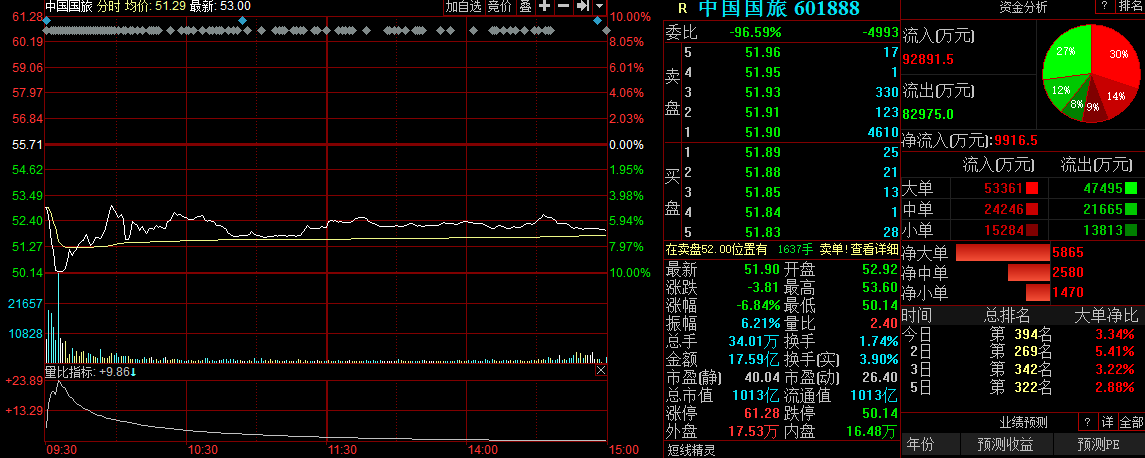Click the sell 3 price 51.93
The image size is (1145, 458).
coord(763,92)
